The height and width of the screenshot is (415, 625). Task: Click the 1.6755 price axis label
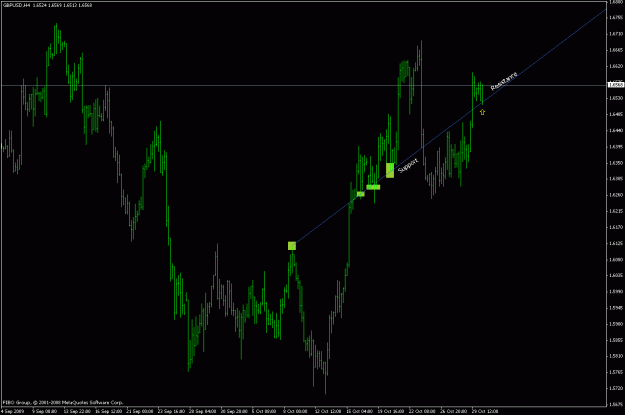pyautogui.click(x=616, y=18)
